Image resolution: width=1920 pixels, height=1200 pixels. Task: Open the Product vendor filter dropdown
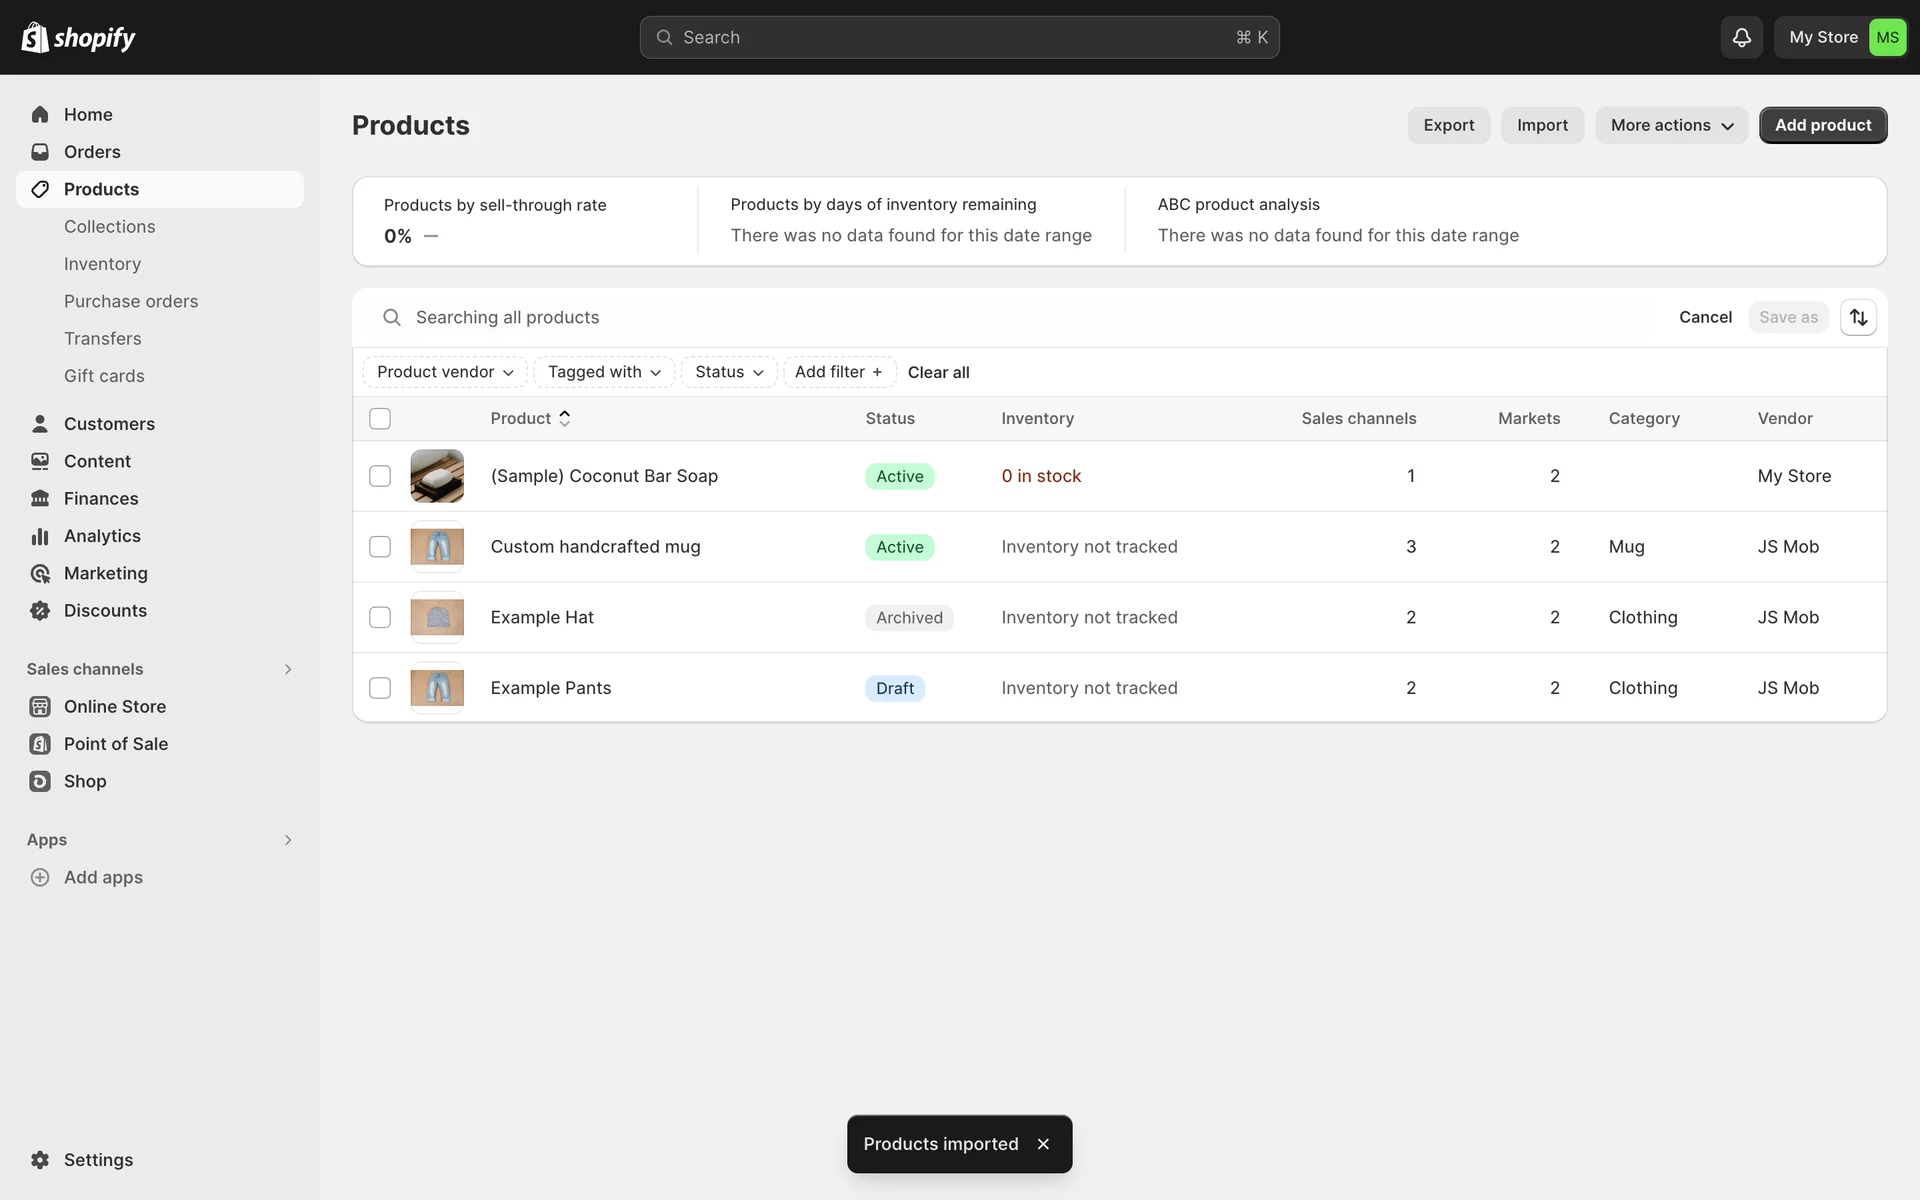(445, 372)
